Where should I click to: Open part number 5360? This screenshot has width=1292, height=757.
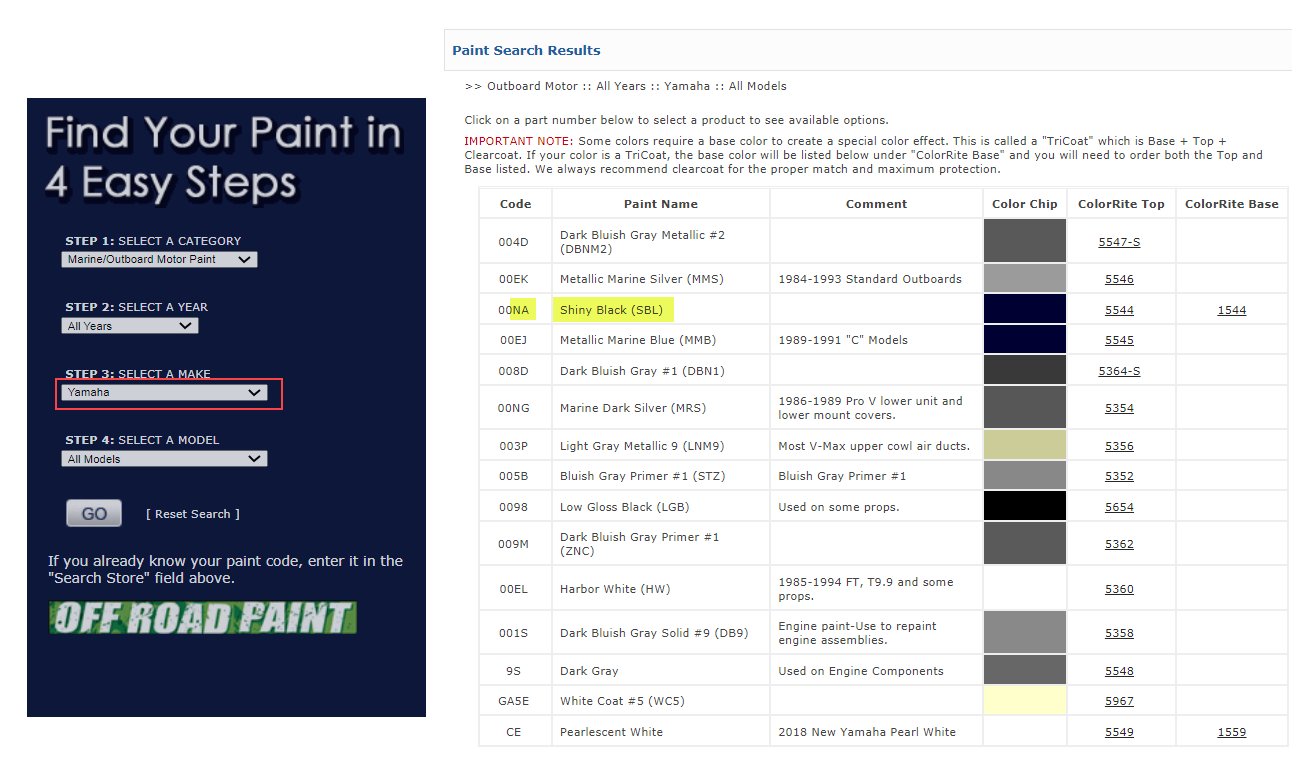[1119, 589]
